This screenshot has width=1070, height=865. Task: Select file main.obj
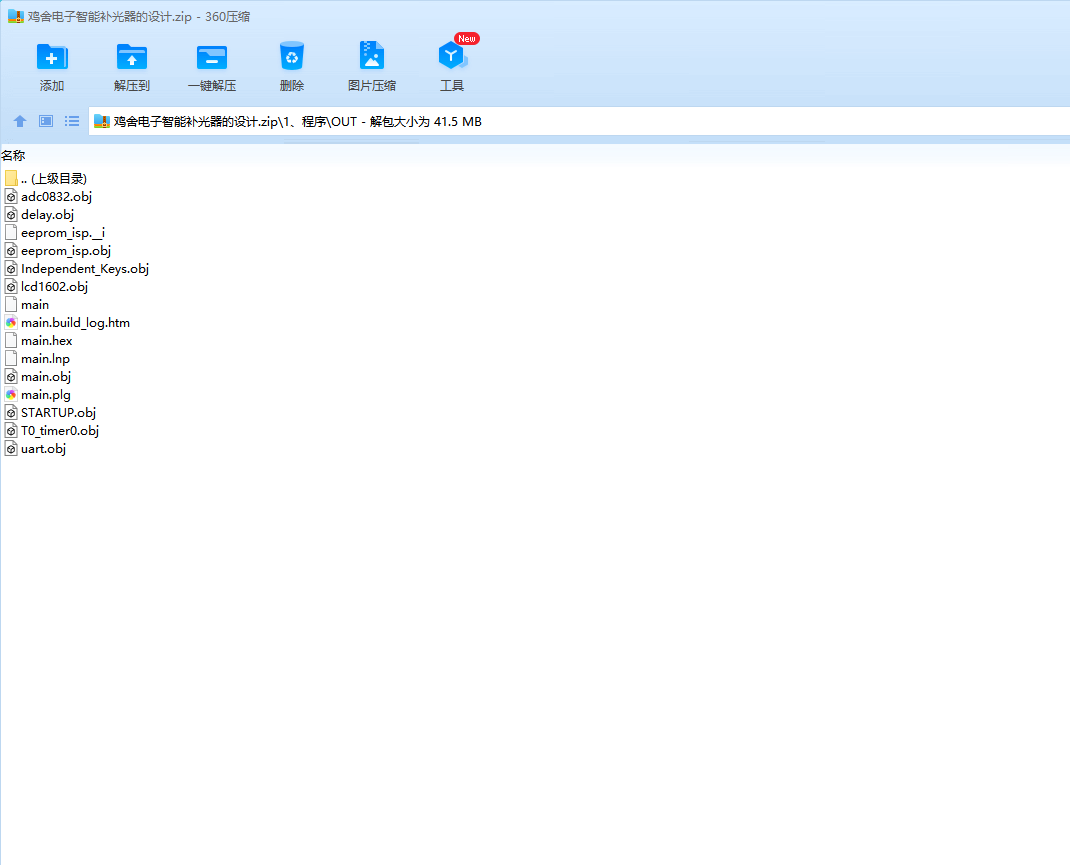click(46, 377)
